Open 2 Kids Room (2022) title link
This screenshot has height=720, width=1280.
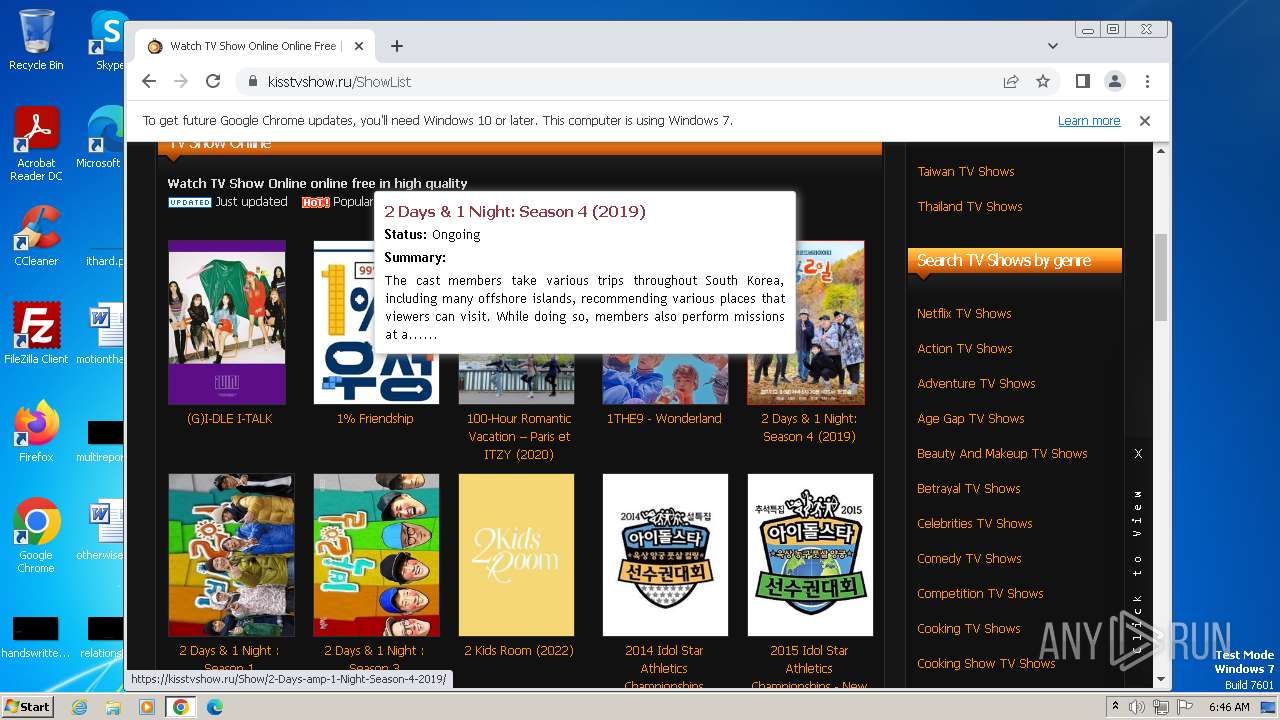point(519,651)
